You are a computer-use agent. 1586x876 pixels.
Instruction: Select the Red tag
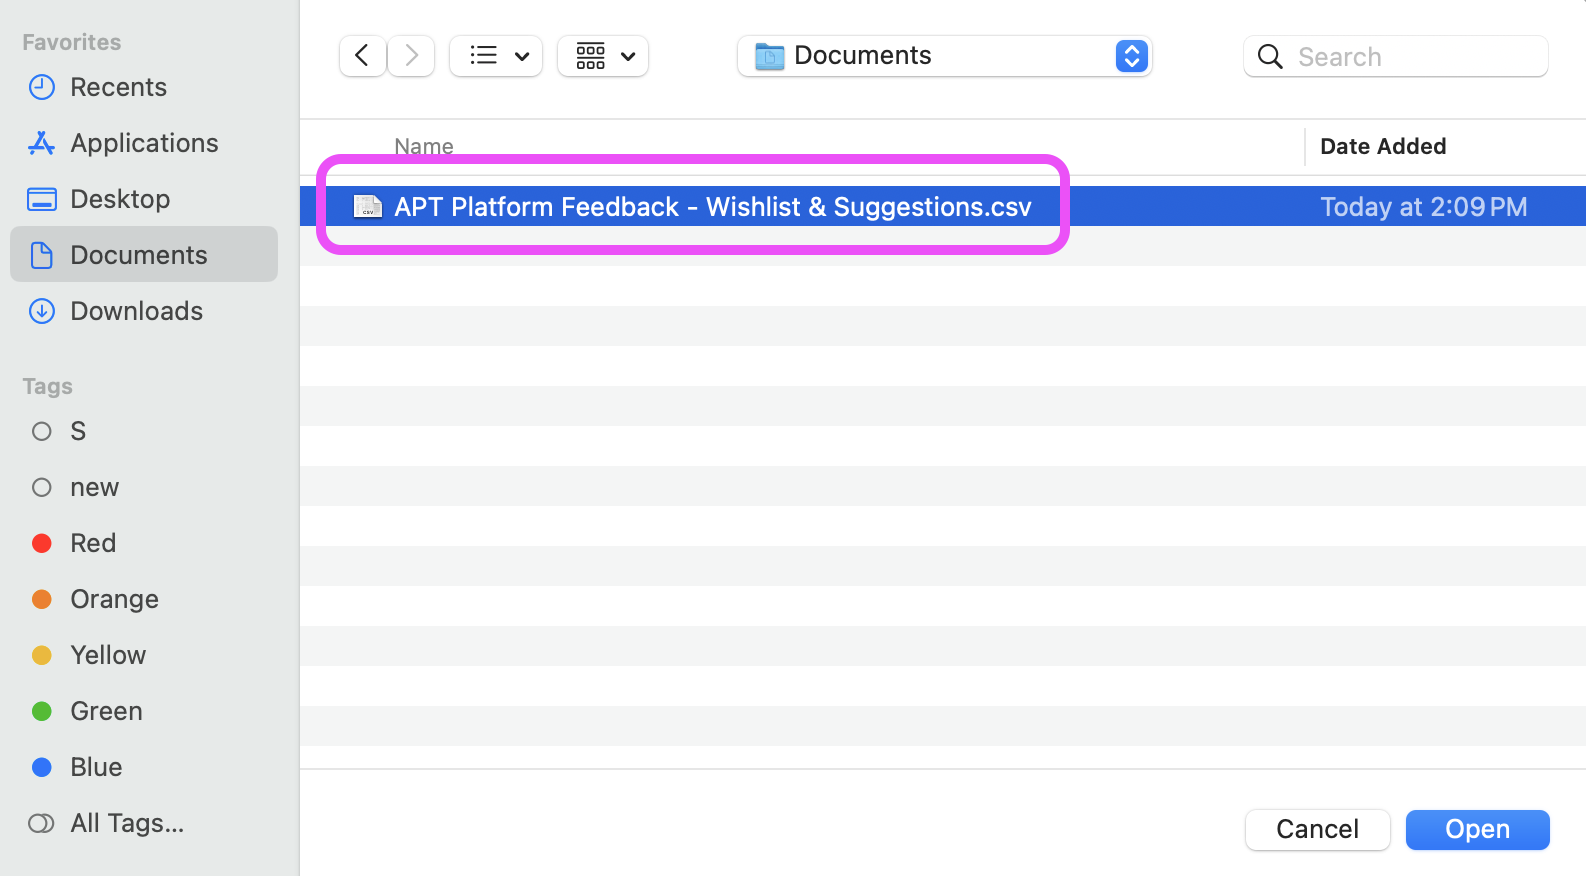(93, 543)
